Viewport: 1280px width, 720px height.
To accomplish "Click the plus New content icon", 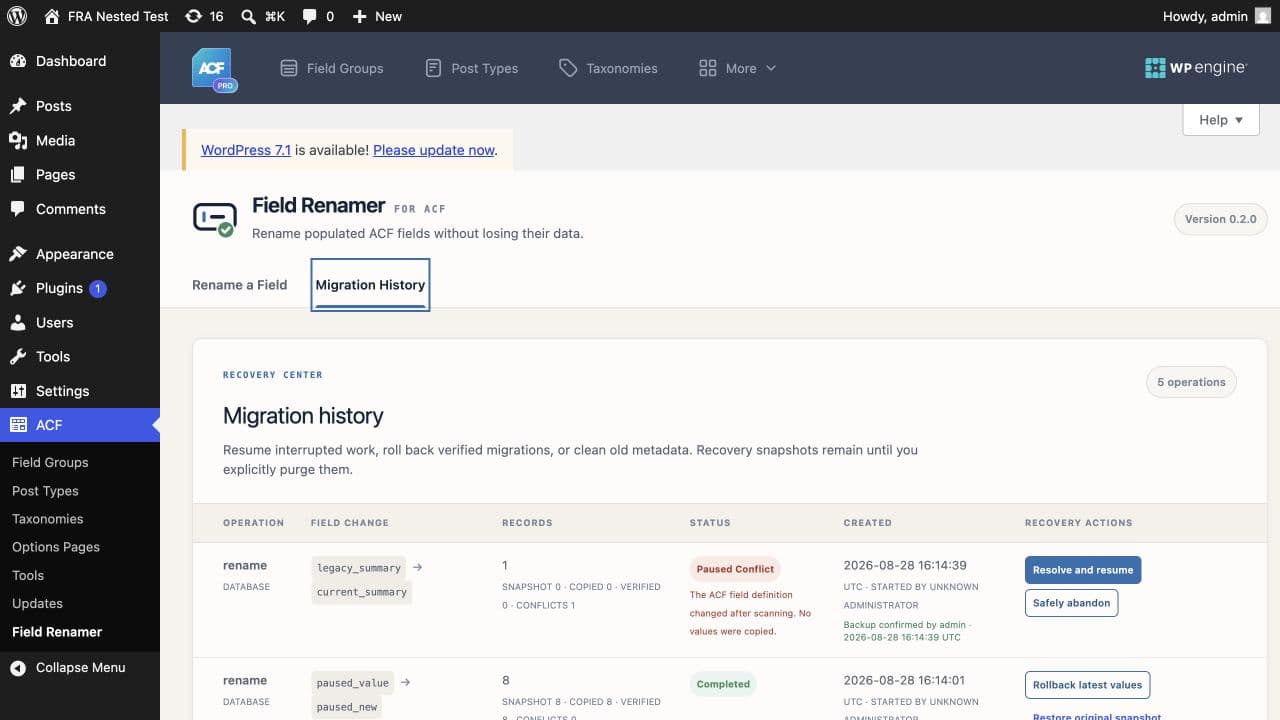I will pyautogui.click(x=360, y=16).
